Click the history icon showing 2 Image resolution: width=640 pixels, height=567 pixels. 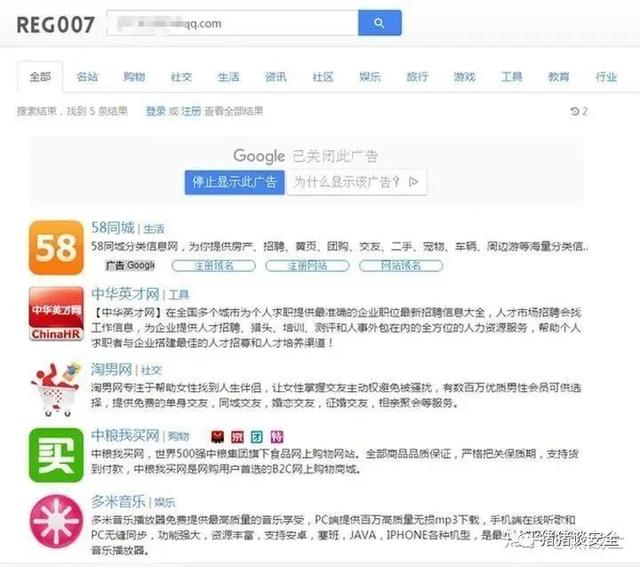tap(578, 111)
